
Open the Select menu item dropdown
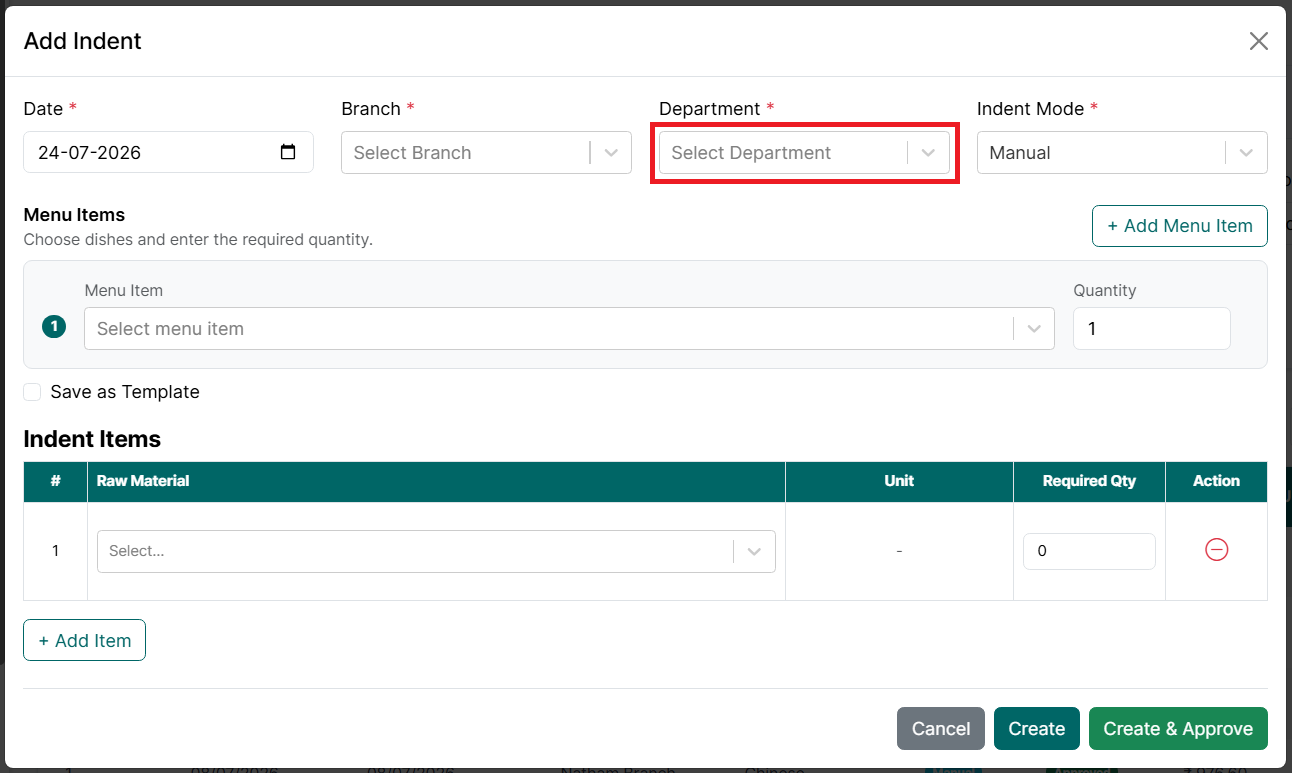[x=569, y=328]
